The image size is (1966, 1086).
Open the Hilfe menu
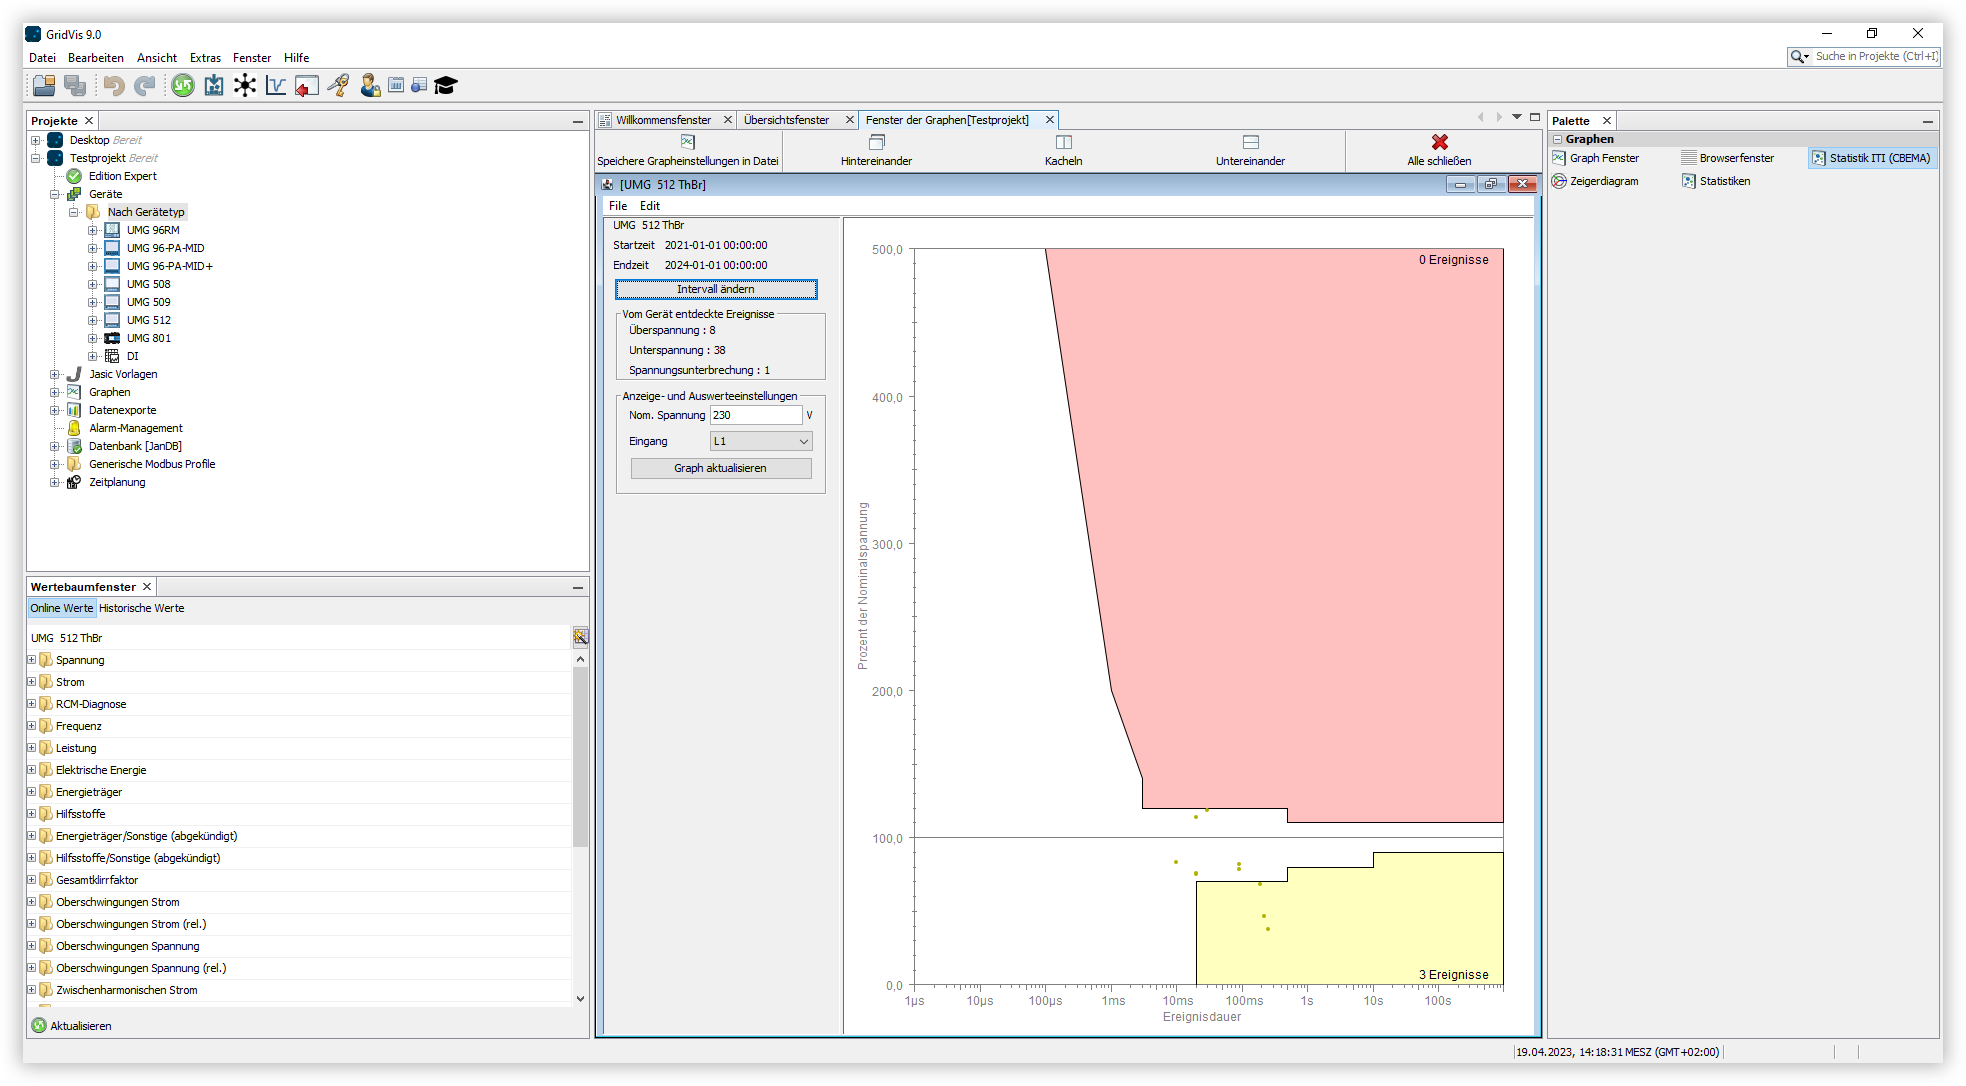[x=296, y=58]
